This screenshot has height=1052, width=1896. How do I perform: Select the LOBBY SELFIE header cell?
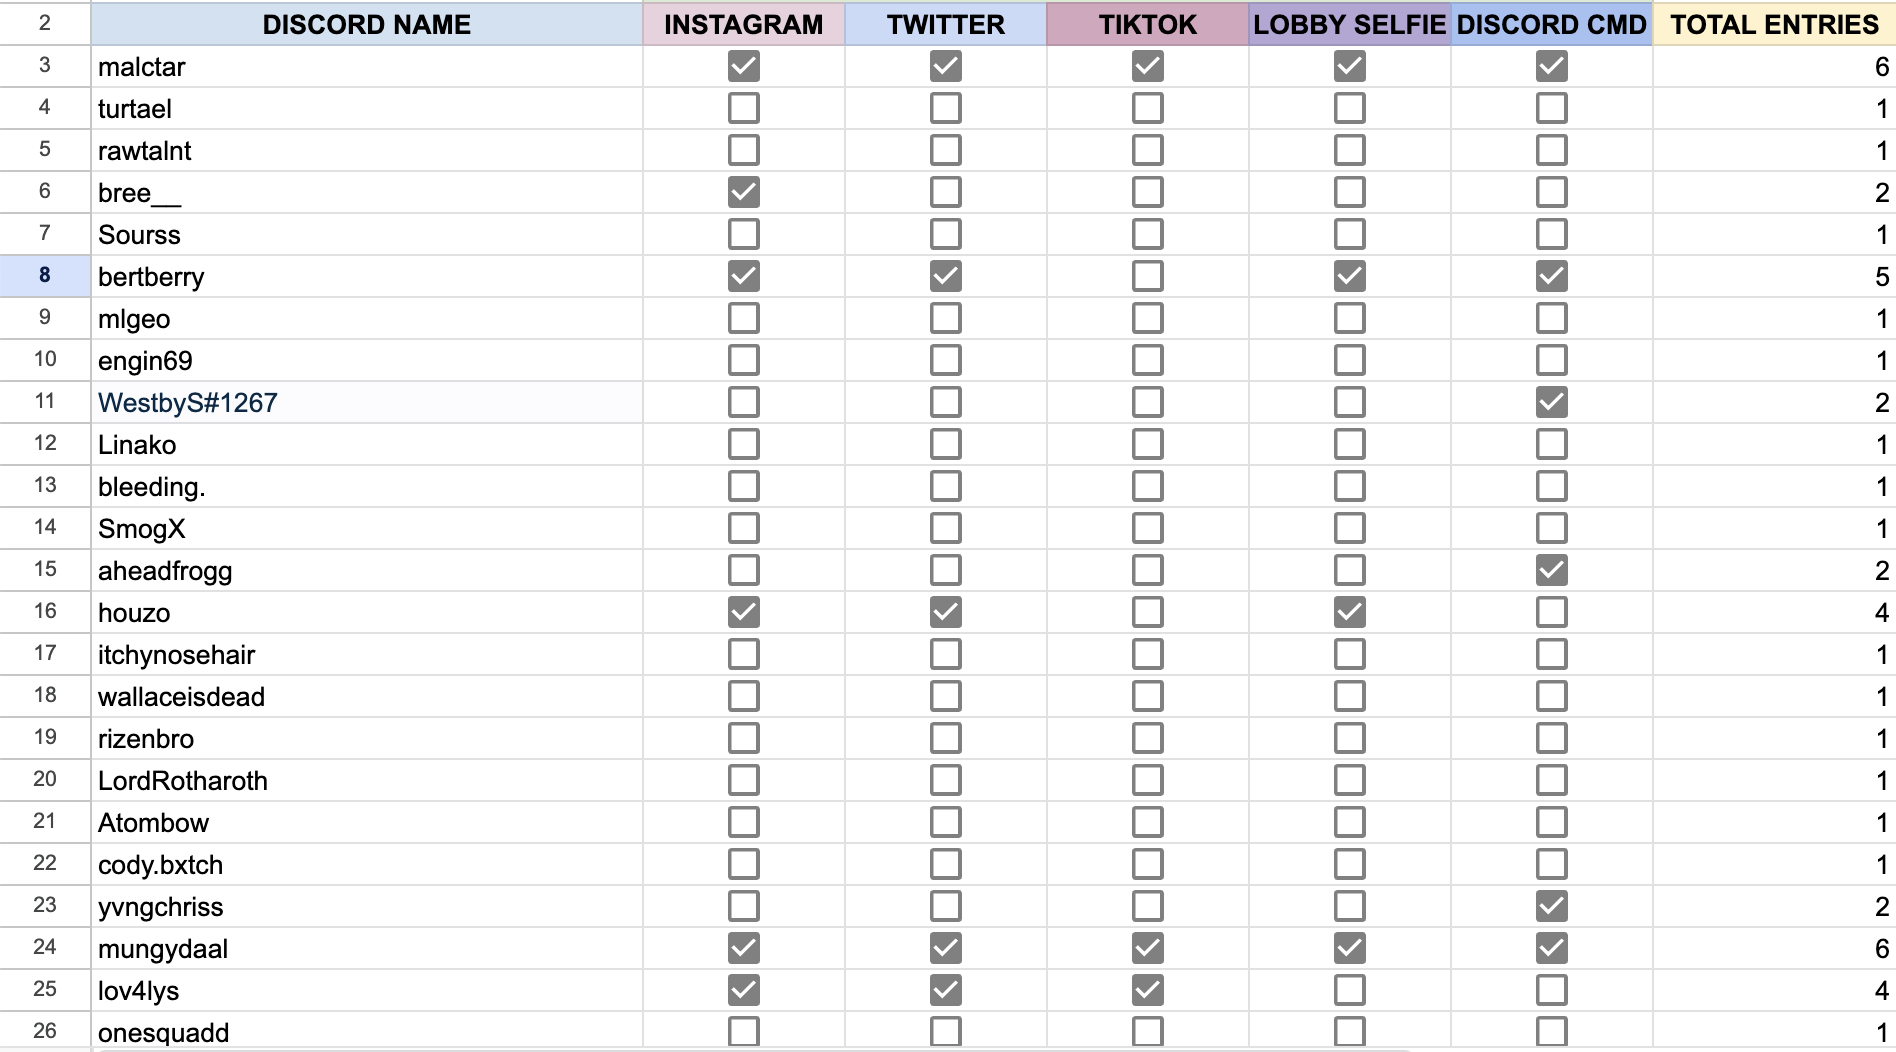[1350, 24]
